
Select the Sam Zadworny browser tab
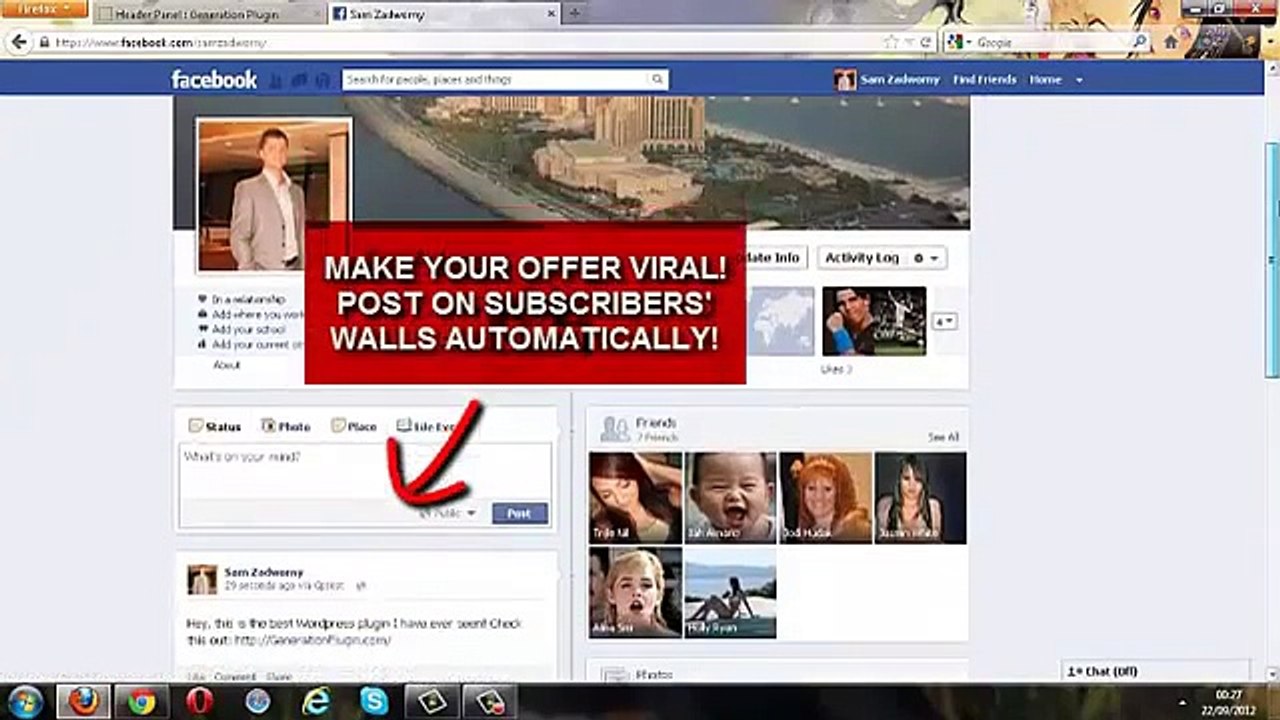coord(444,14)
